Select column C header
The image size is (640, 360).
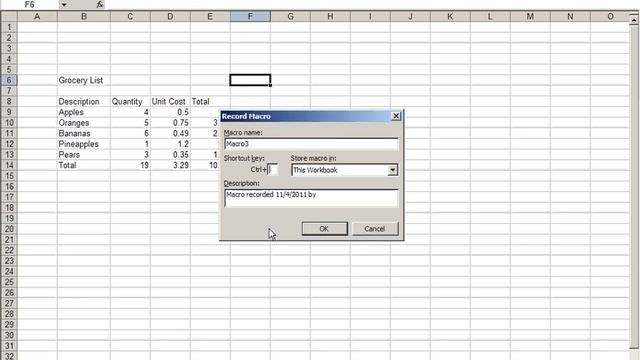[x=130, y=17]
